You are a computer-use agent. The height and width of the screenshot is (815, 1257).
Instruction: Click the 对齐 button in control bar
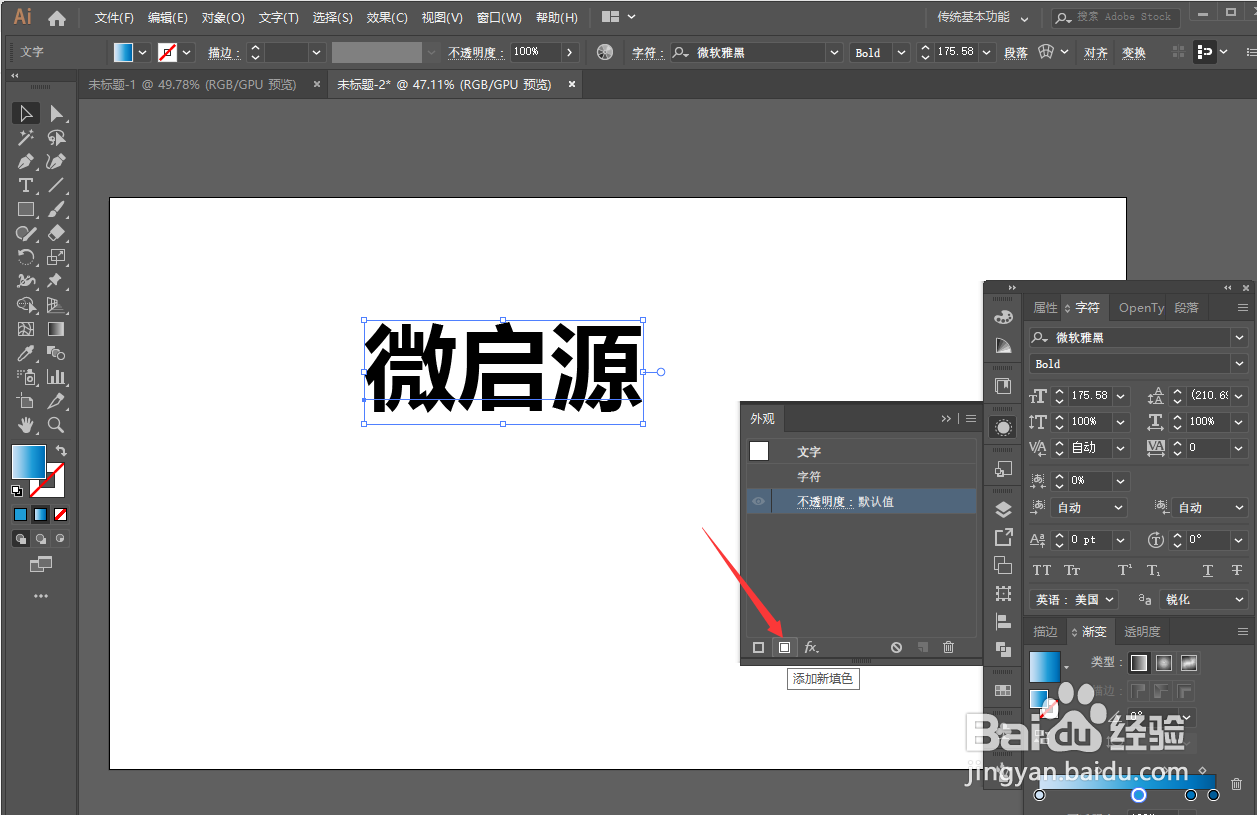point(1095,52)
